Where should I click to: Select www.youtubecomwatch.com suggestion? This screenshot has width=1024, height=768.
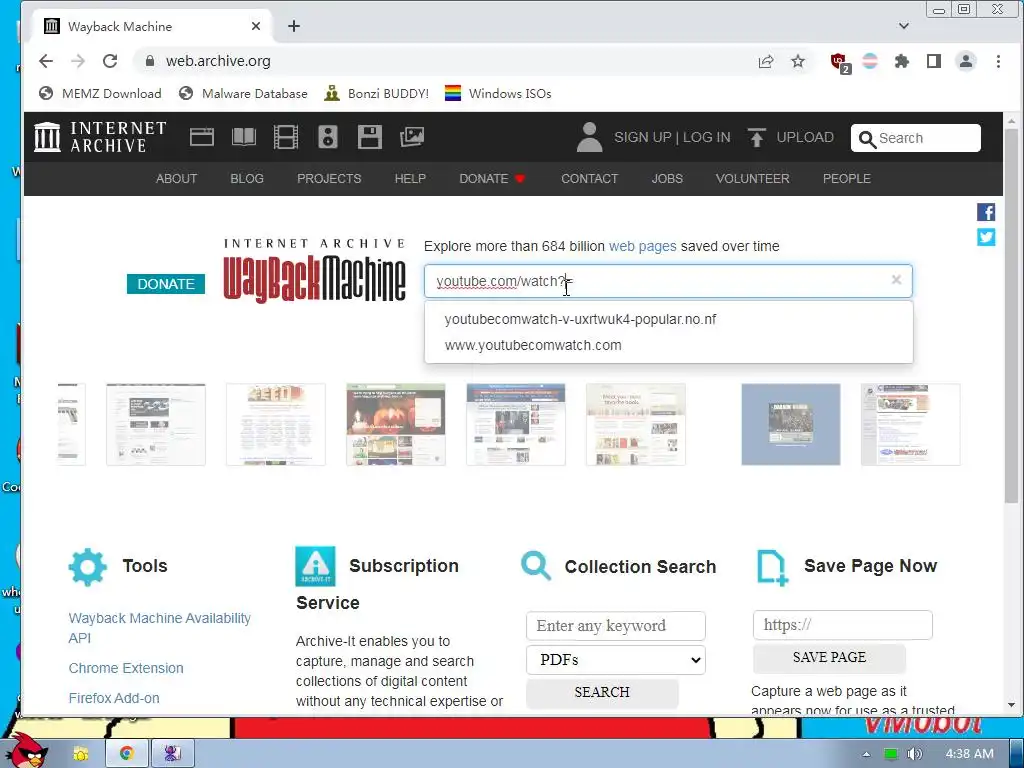tap(669, 345)
